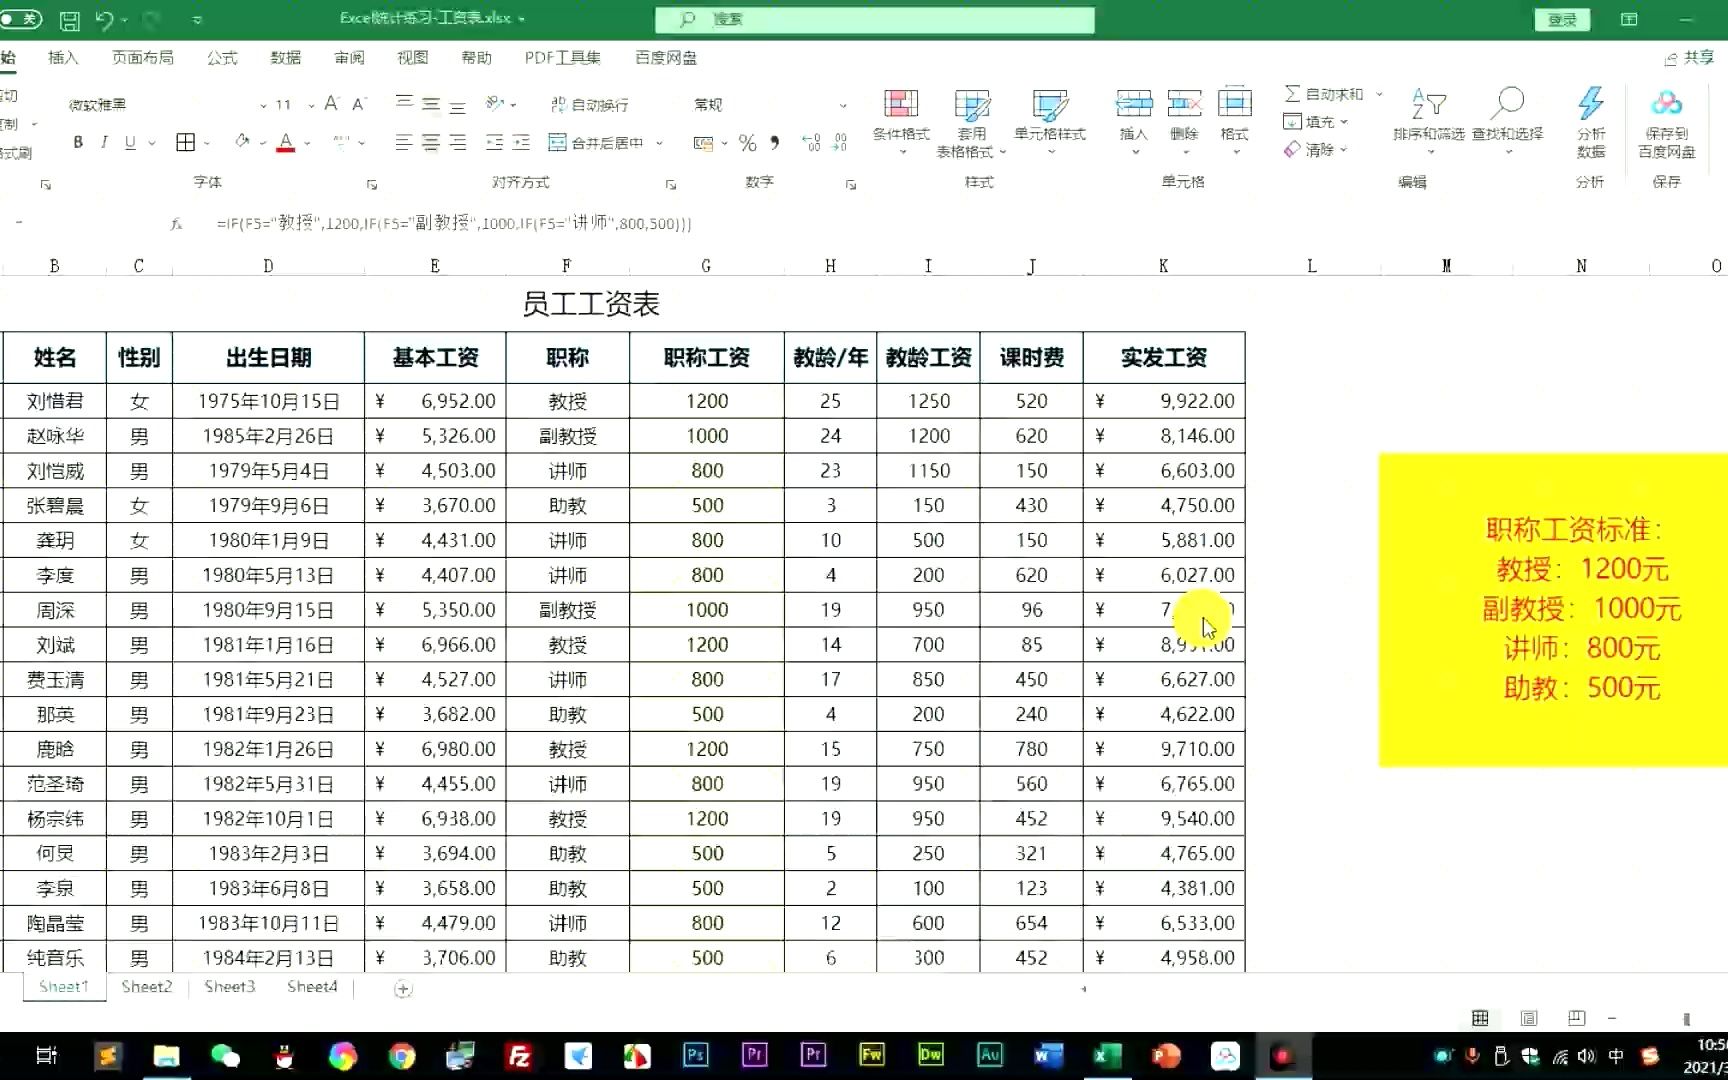The height and width of the screenshot is (1080, 1728).
Task: Decrease font size with small A icon
Action: point(359,103)
